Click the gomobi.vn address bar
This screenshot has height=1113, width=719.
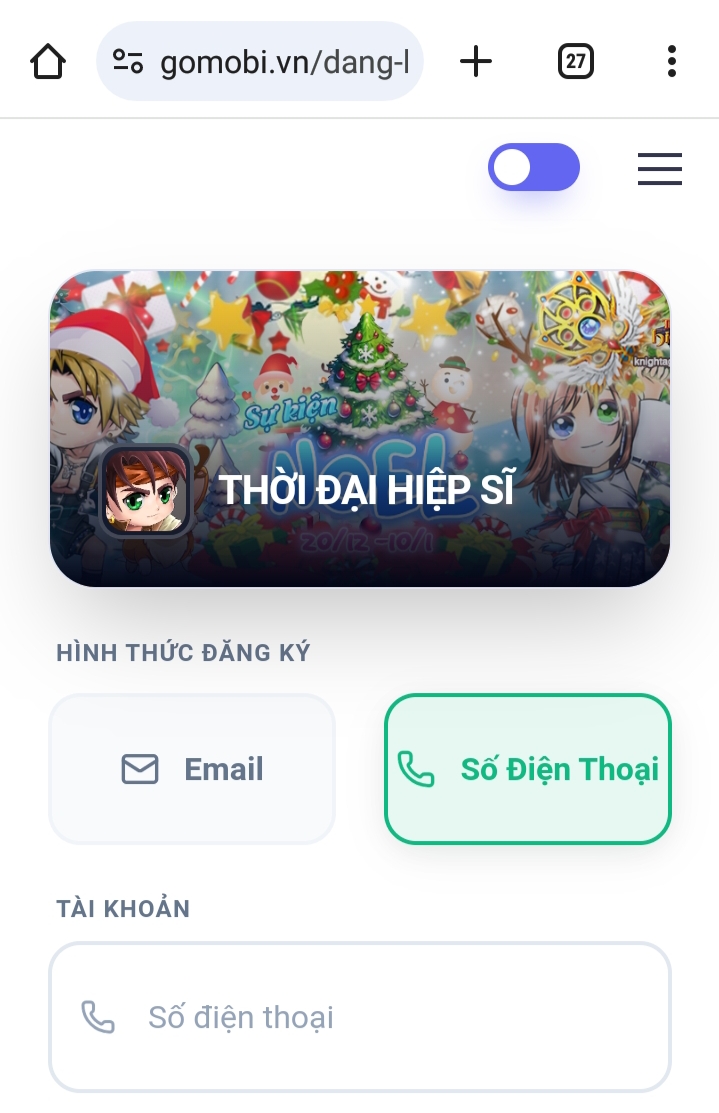click(x=260, y=61)
